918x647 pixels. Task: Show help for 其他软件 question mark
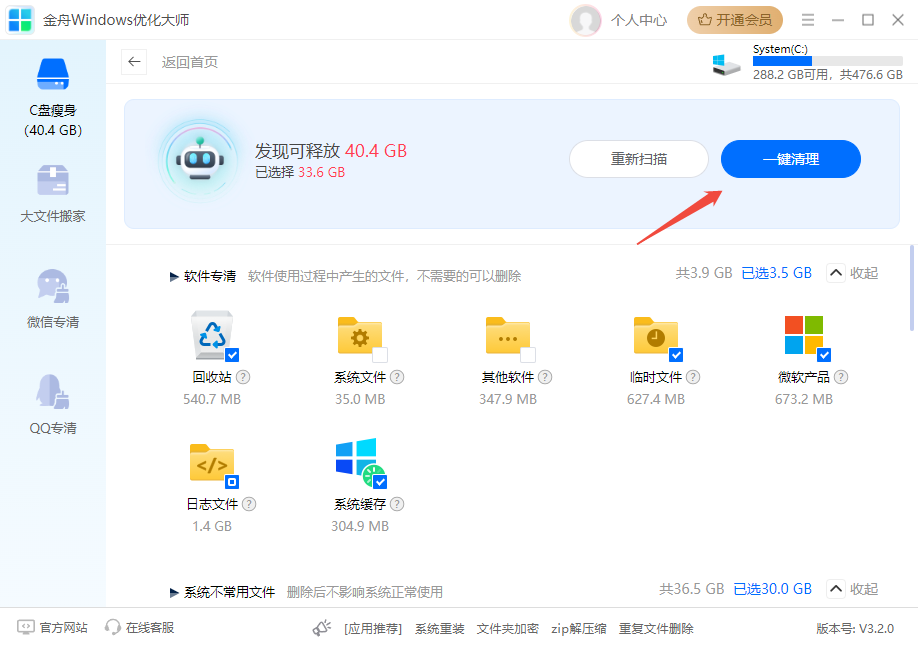545,377
